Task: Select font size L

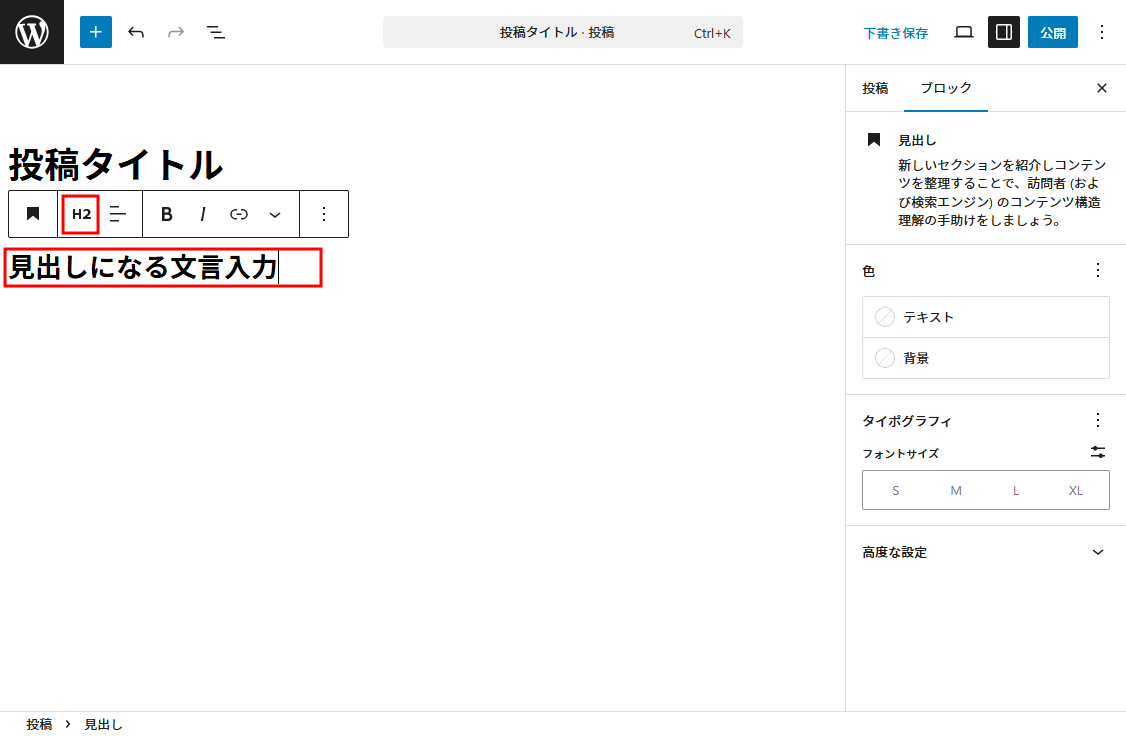Action: 1015,490
